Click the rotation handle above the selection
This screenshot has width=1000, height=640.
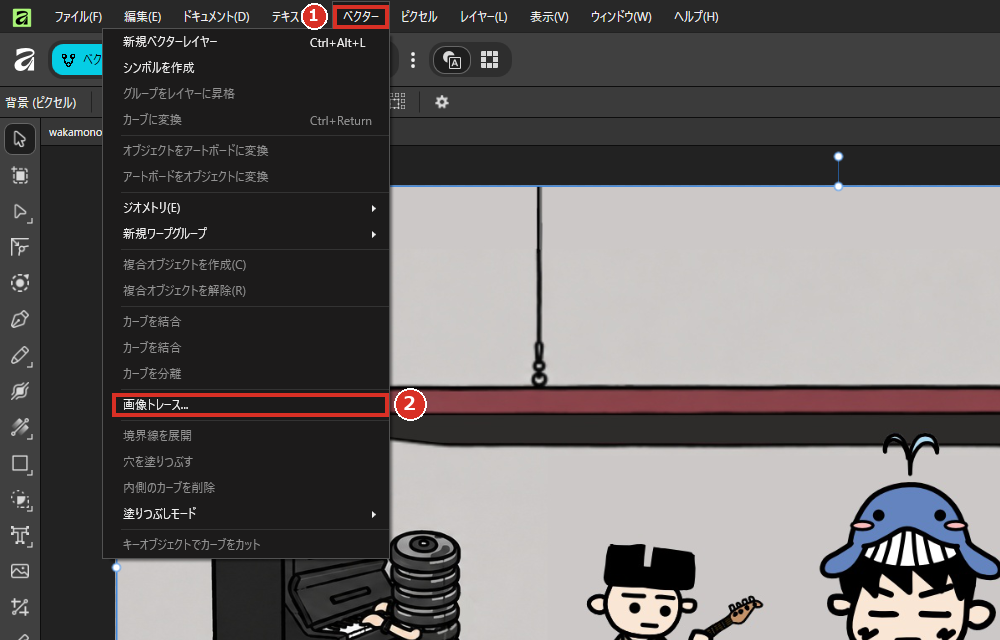coord(839,157)
